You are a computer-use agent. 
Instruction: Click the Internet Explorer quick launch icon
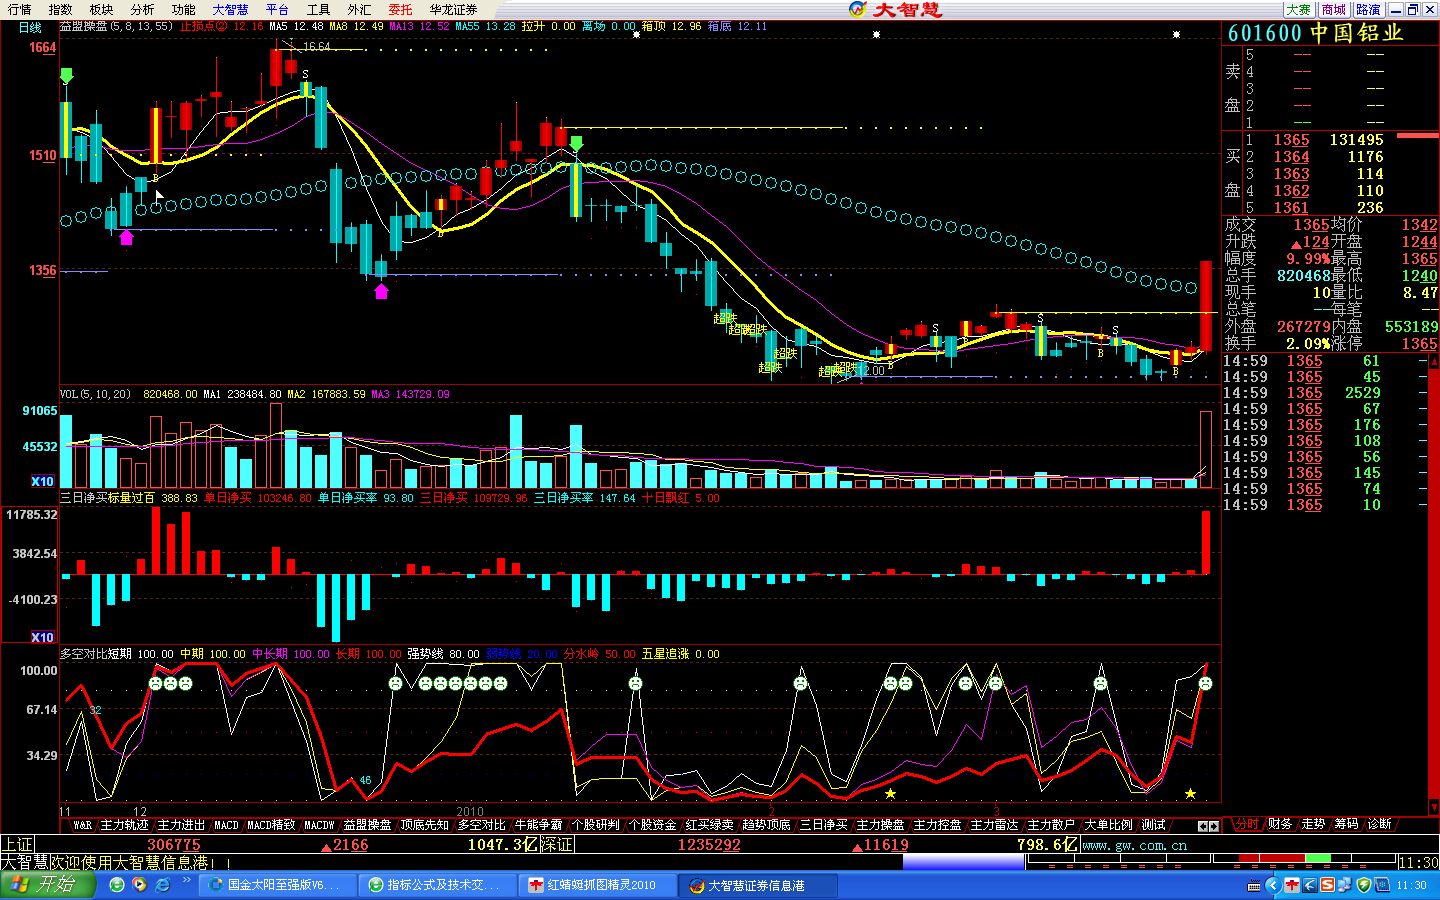pos(161,885)
